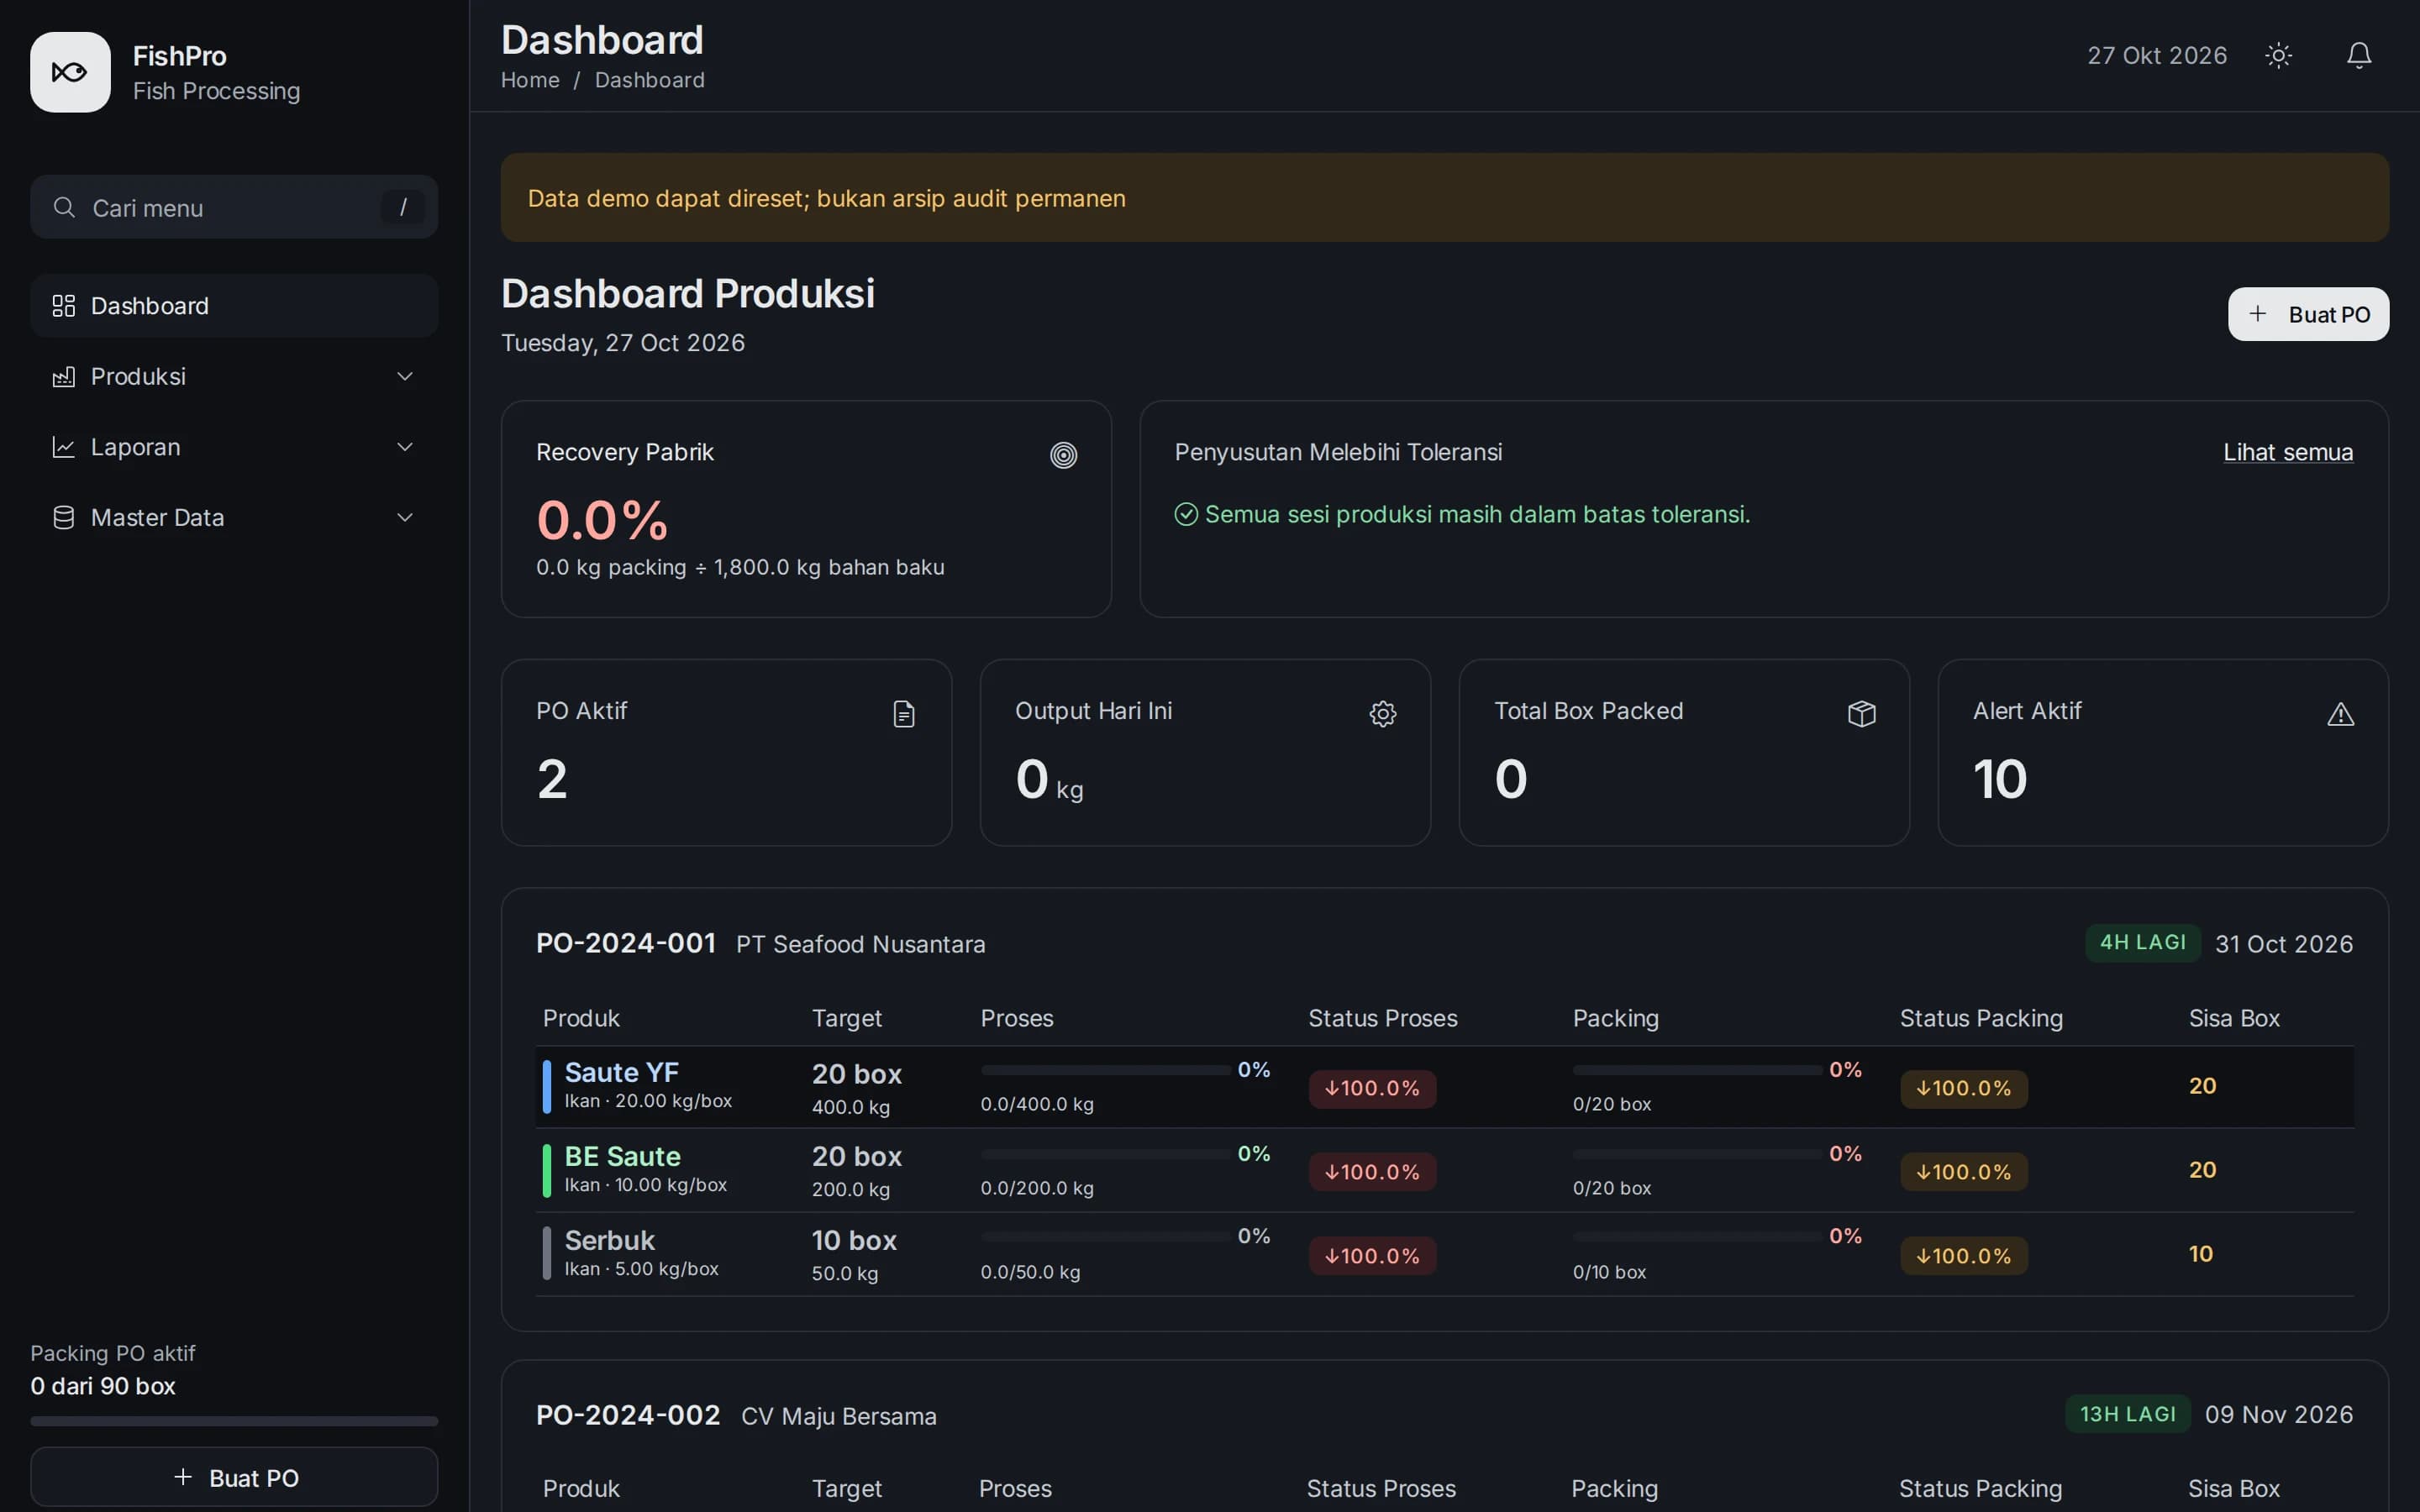Click the gear icon on Output Hari Ini card
The width and height of the screenshot is (2420, 1512).
click(x=1382, y=714)
